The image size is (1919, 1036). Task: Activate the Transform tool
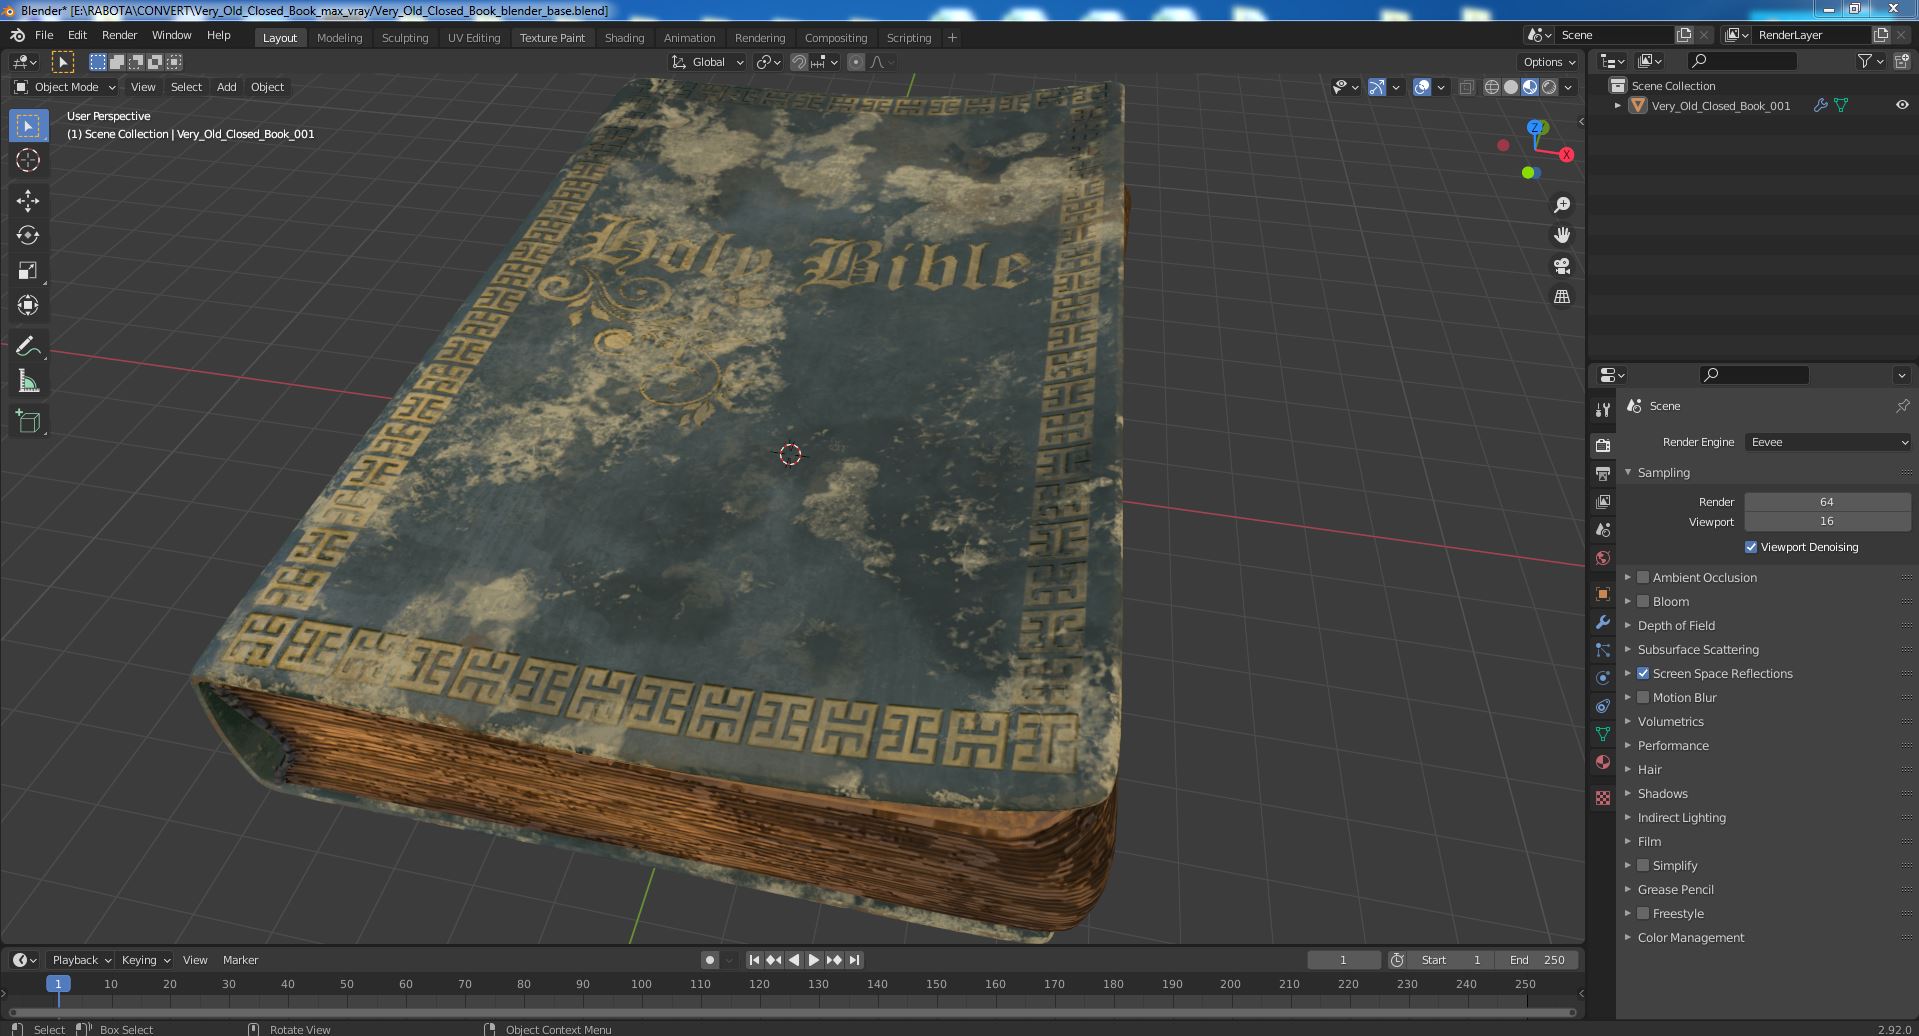click(x=28, y=306)
